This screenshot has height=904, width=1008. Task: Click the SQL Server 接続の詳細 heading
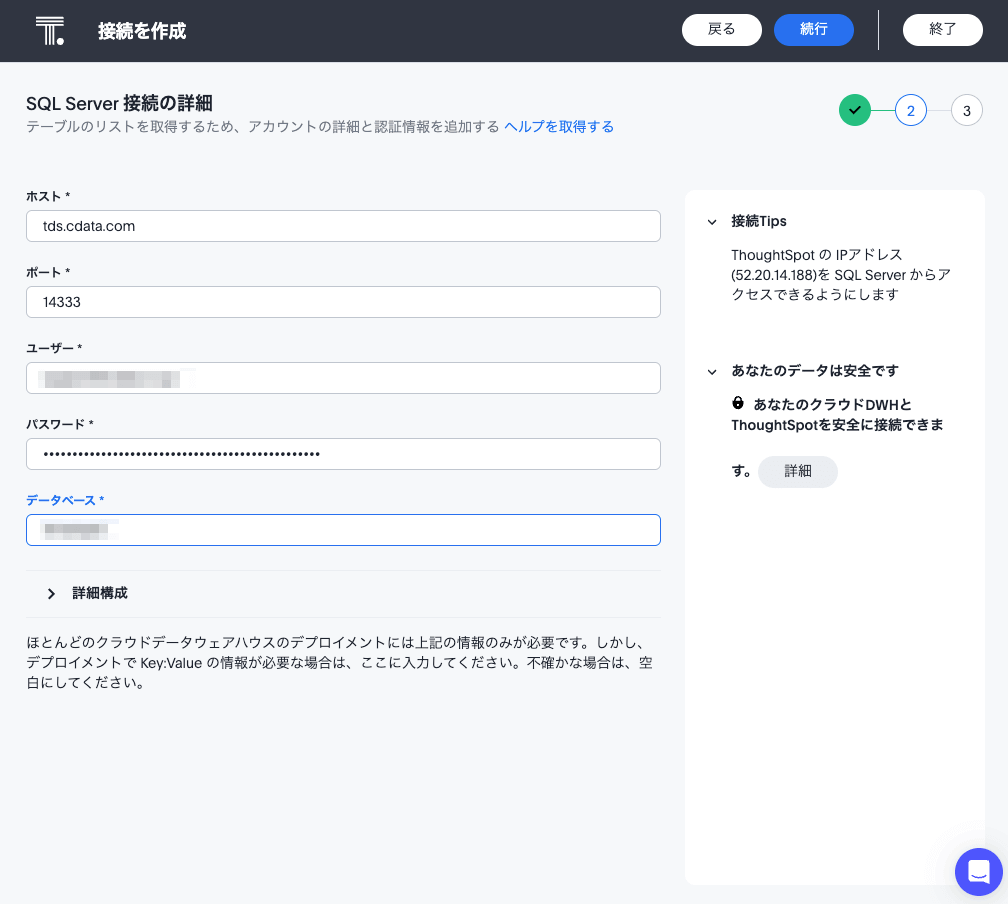pyautogui.click(x=119, y=104)
